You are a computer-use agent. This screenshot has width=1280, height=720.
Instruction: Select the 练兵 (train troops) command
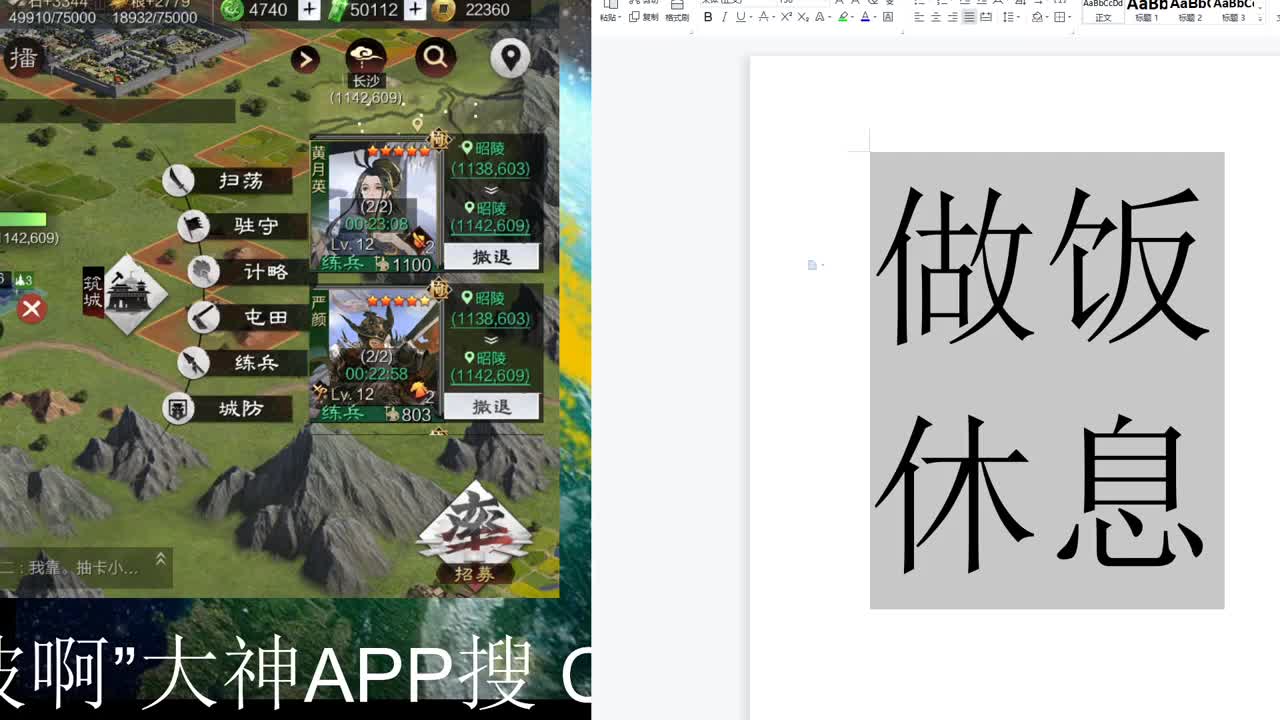click(241, 362)
